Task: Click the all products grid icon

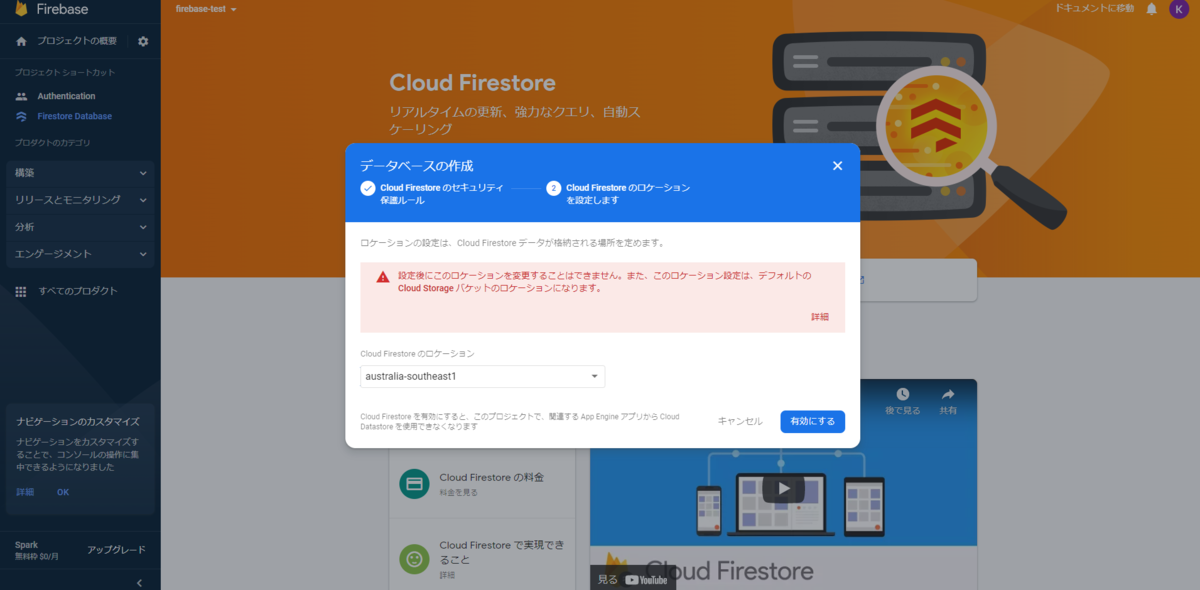Action: [x=21, y=291]
